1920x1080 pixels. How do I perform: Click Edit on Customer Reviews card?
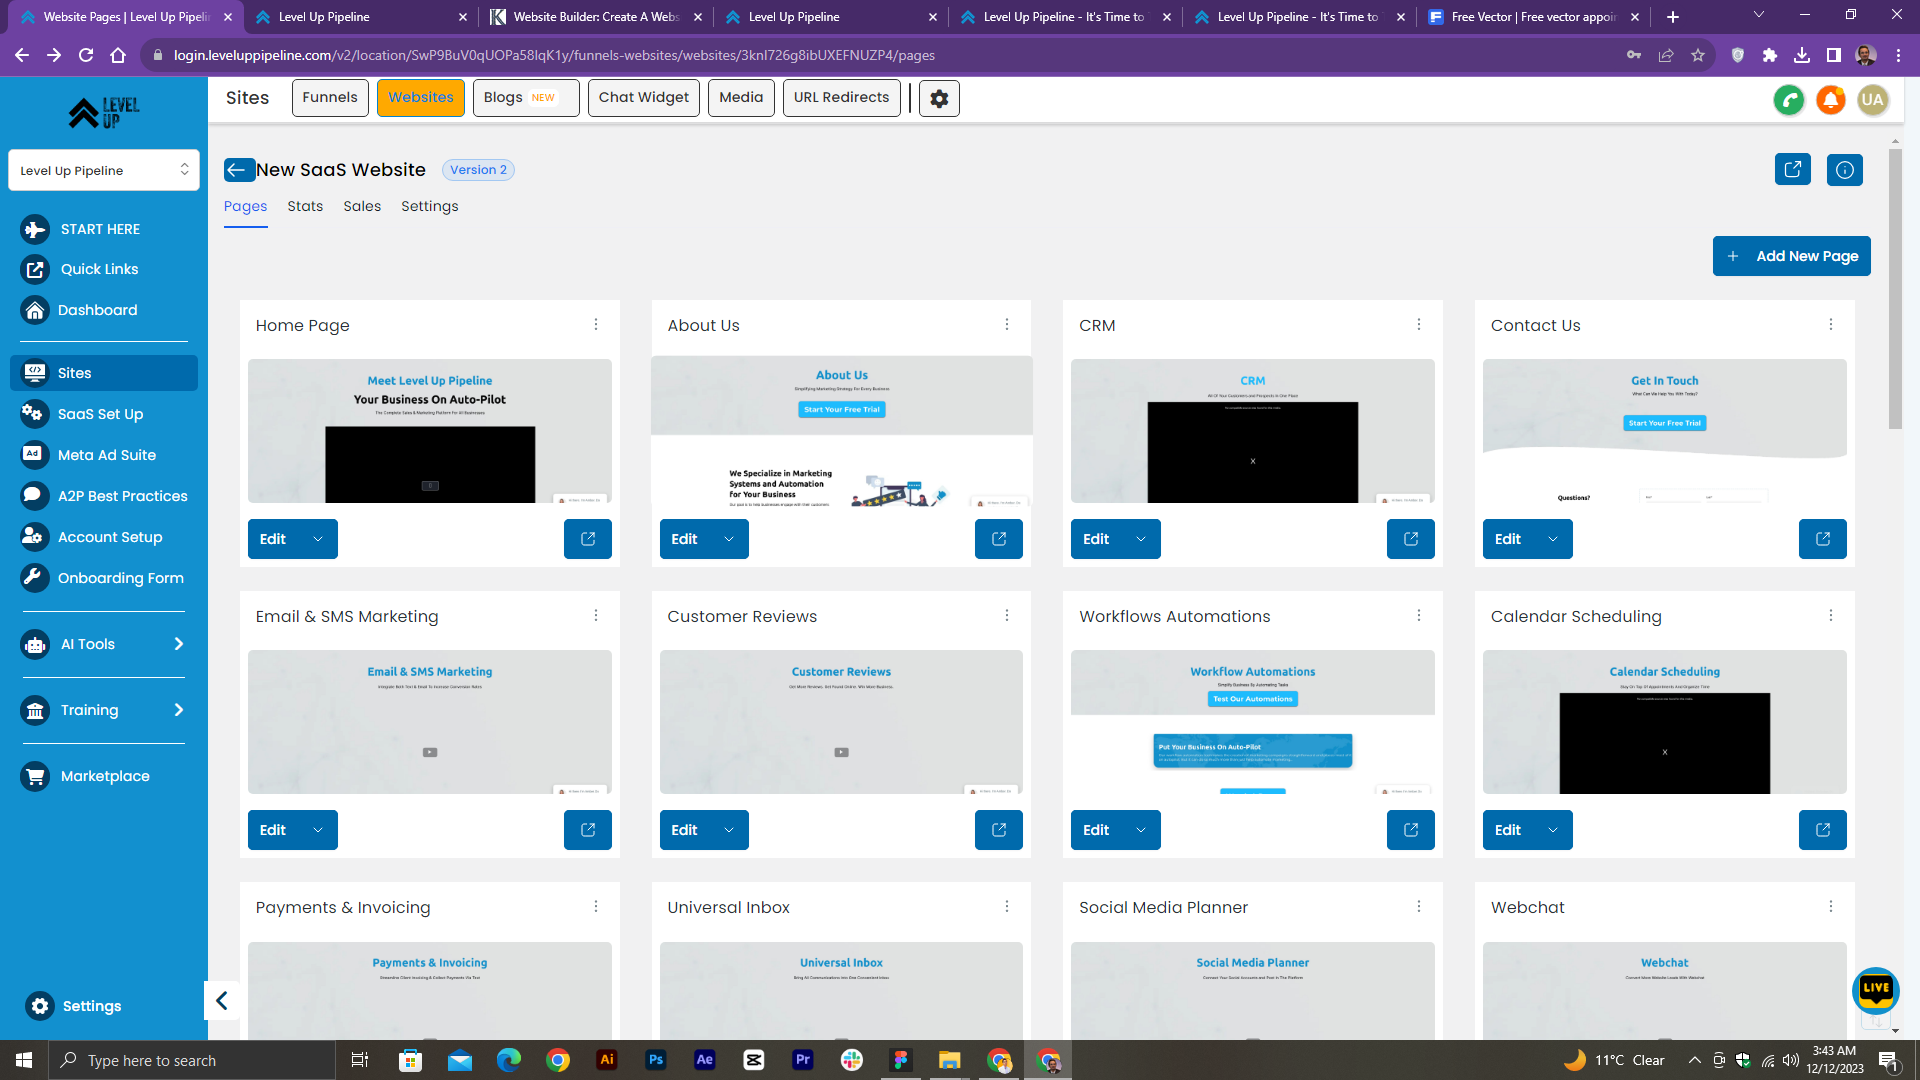(x=685, y=830)
